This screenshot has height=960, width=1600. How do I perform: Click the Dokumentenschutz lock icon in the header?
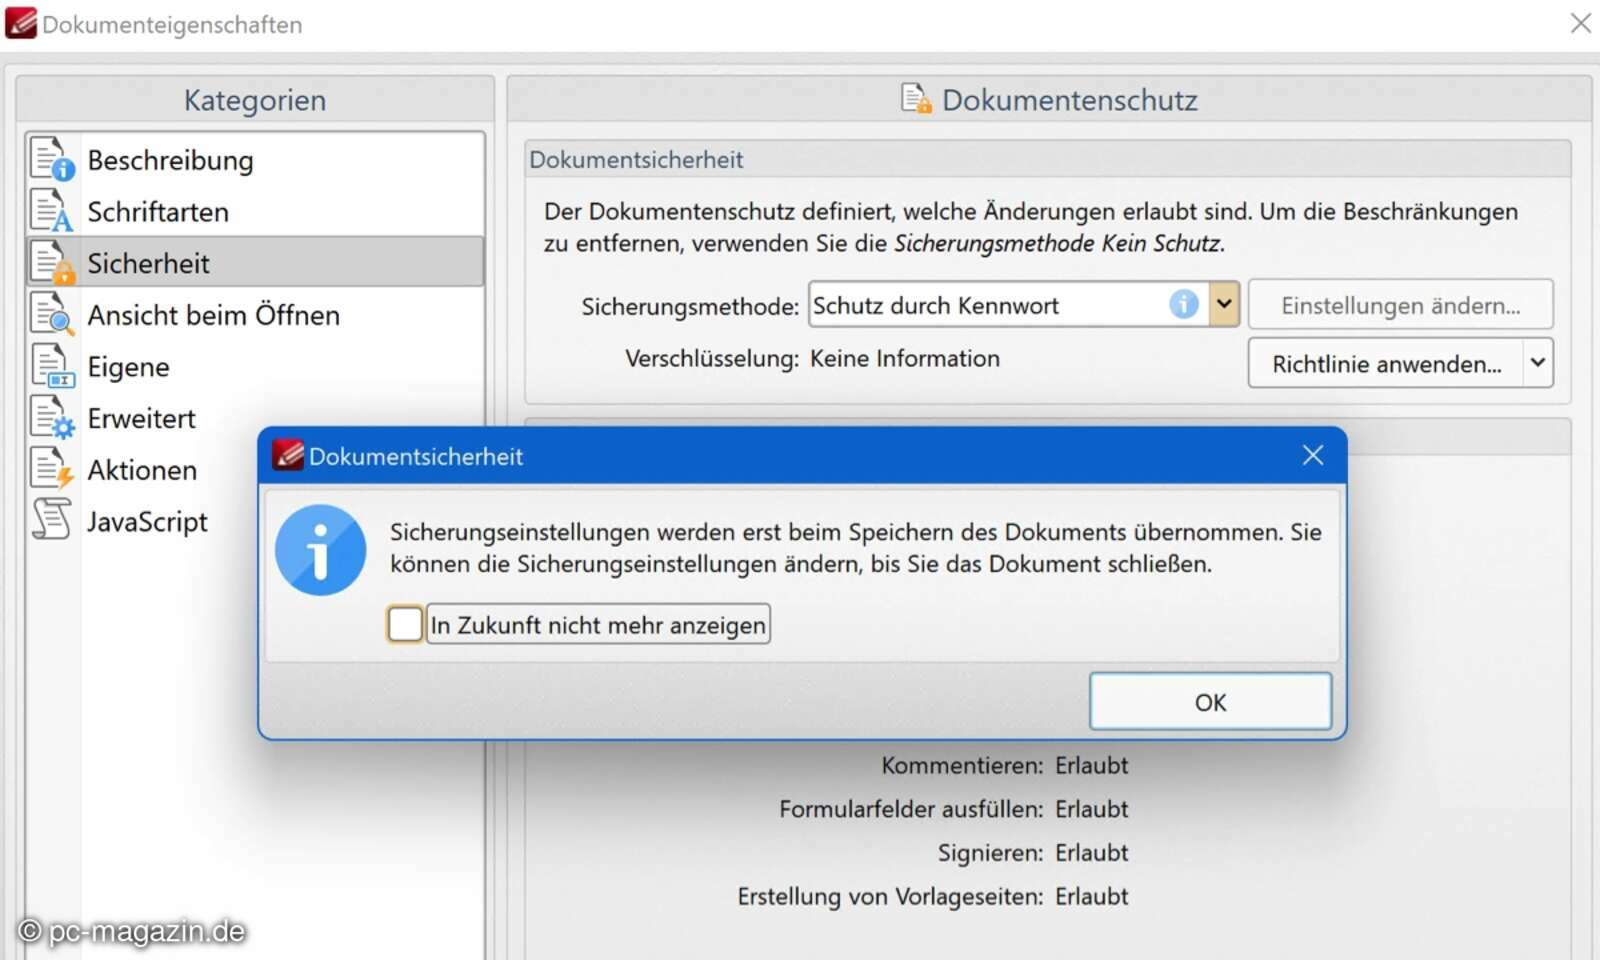pos(918,97)
